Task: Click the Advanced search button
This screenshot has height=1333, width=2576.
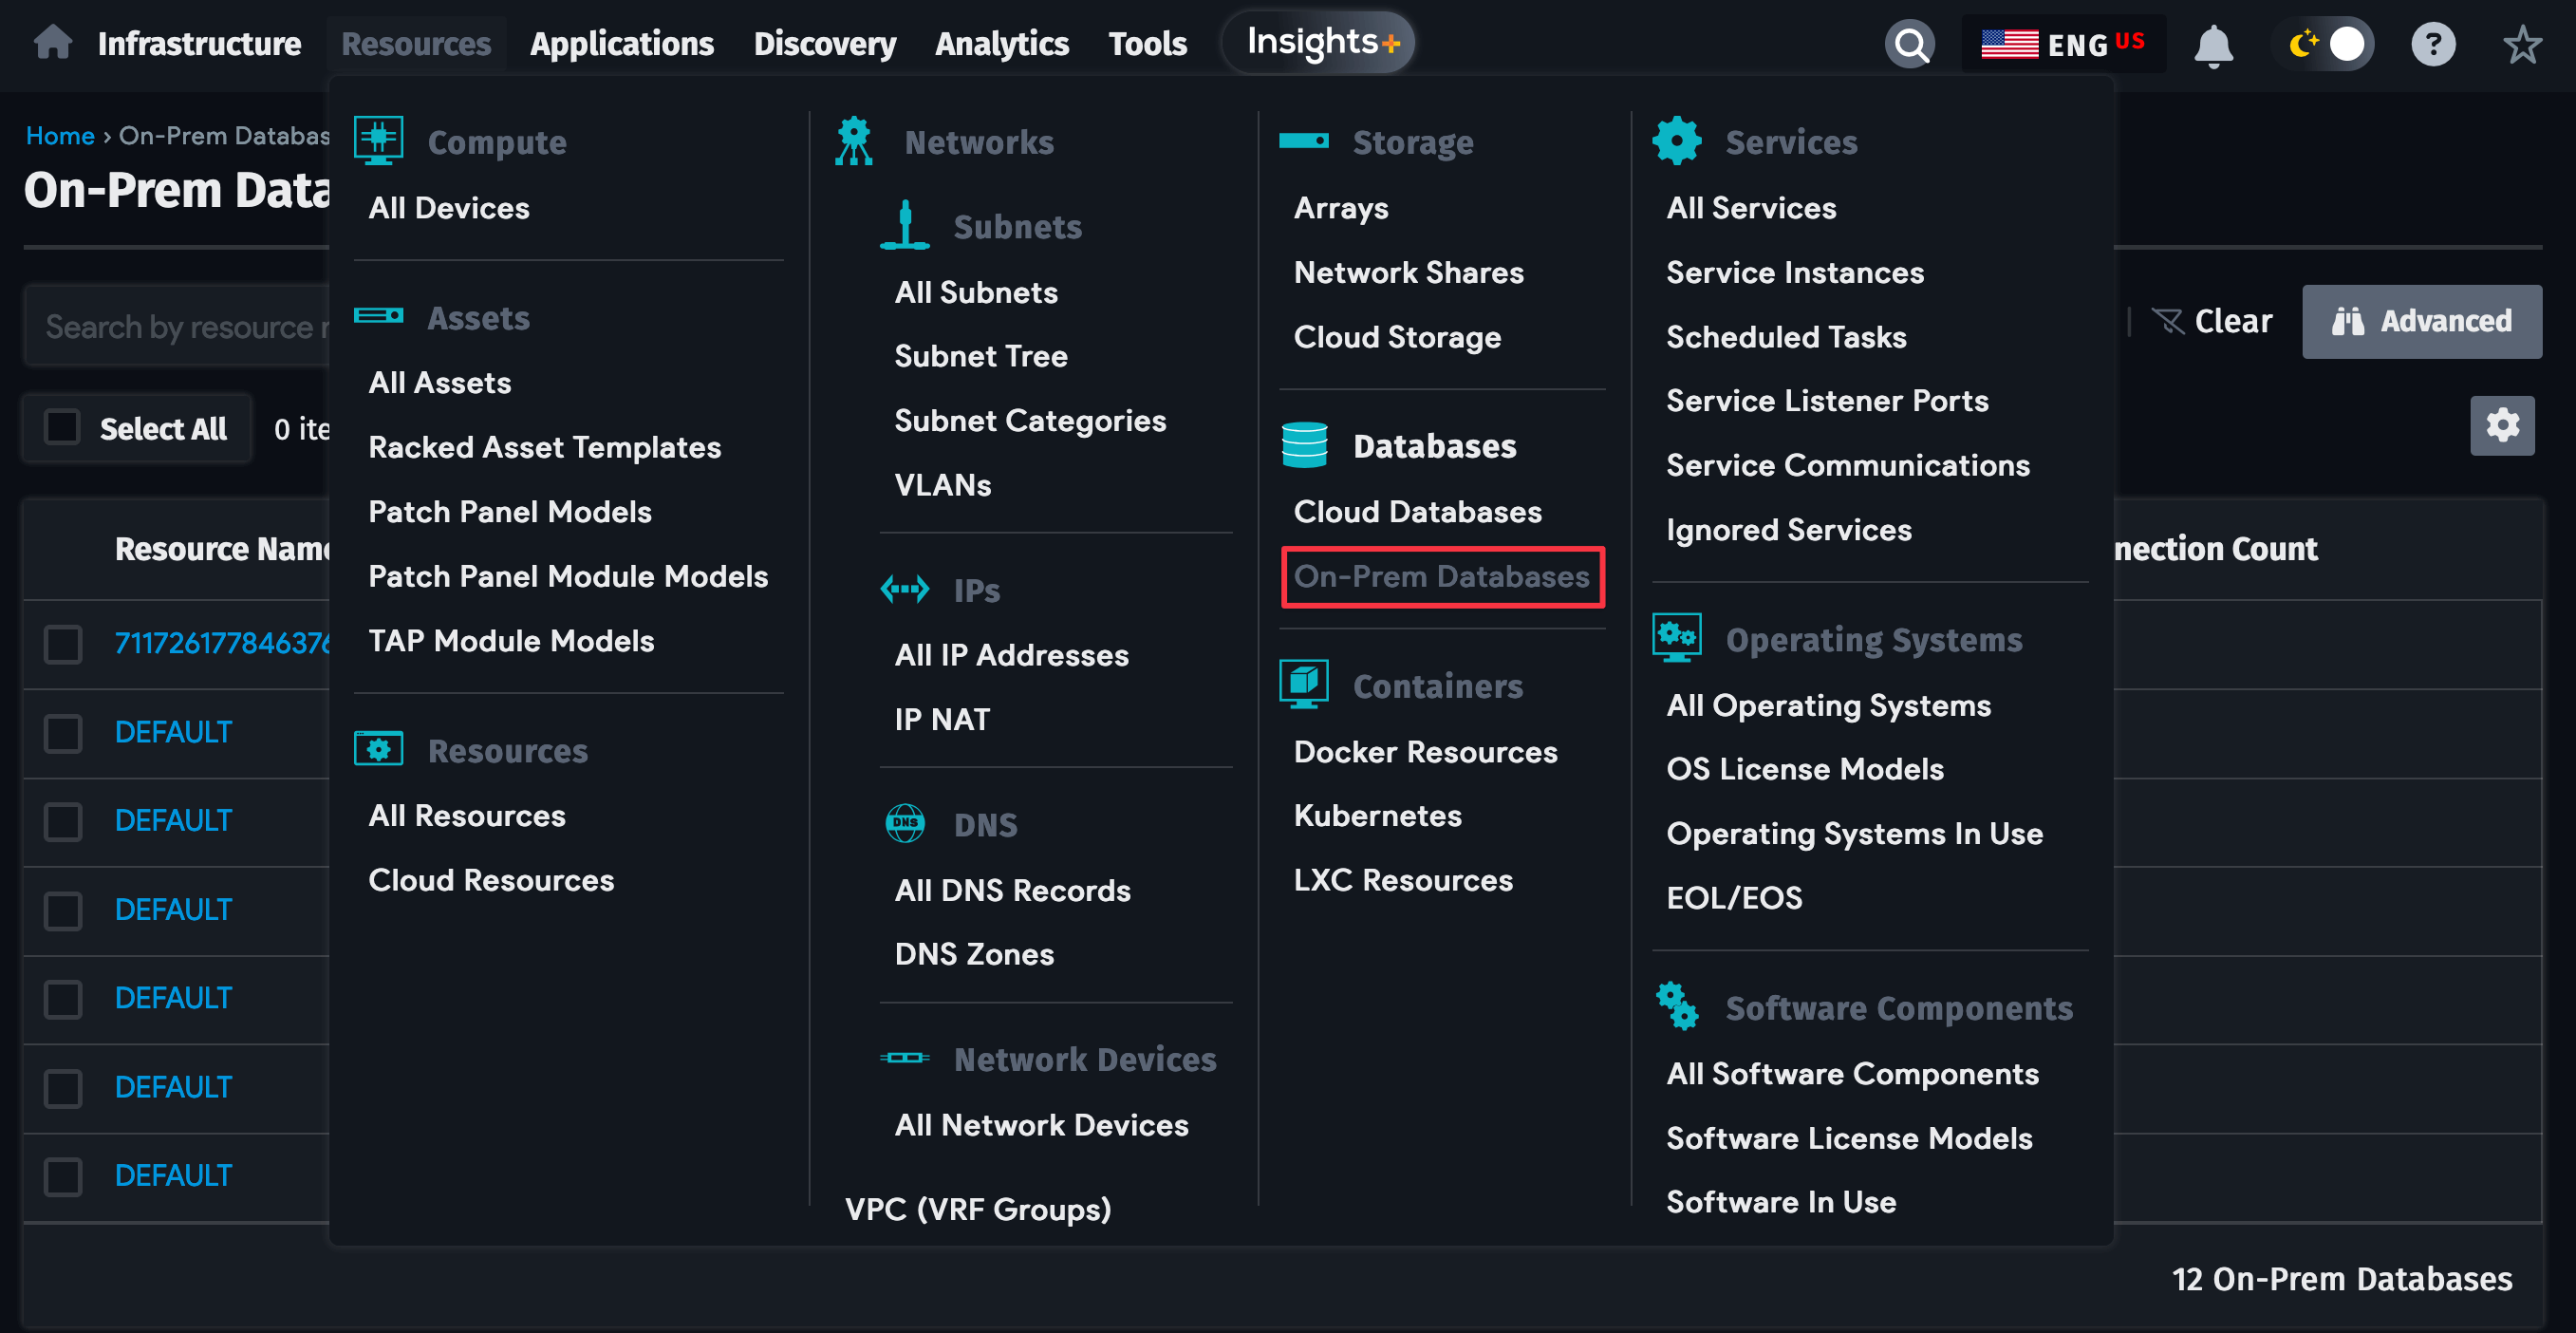Action: (2421, 321)
